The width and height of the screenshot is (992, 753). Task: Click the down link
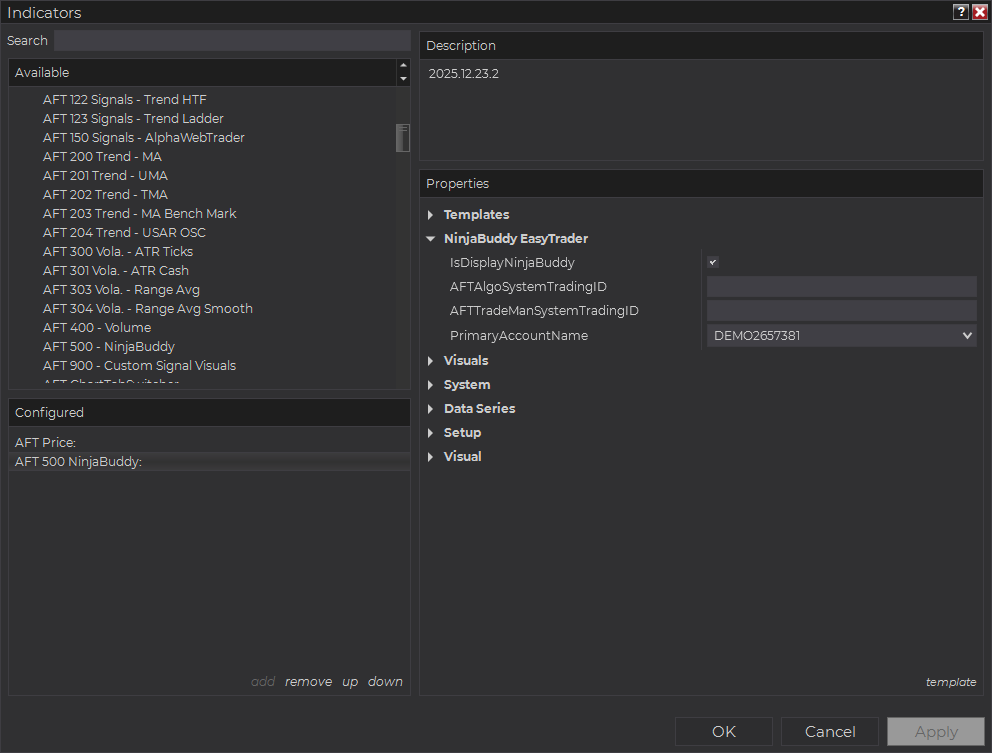(385, 681)
